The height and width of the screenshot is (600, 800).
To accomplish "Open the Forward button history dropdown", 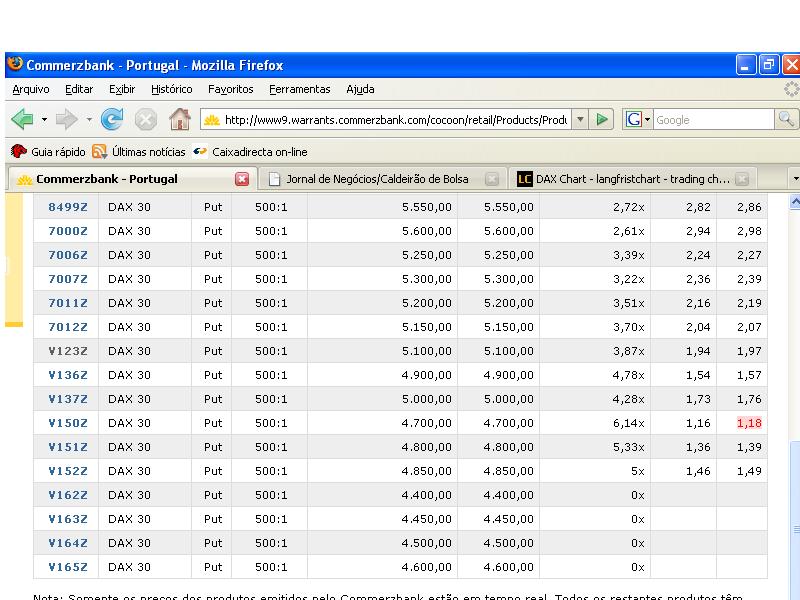I will tap(89, 120).
